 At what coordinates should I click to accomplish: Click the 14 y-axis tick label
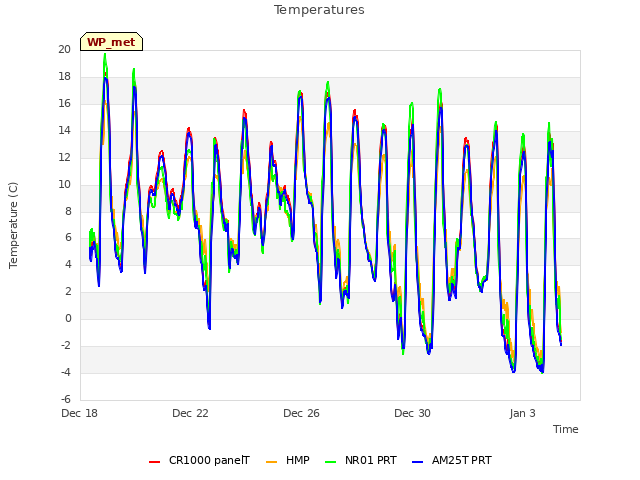click(x=64, y=130)
